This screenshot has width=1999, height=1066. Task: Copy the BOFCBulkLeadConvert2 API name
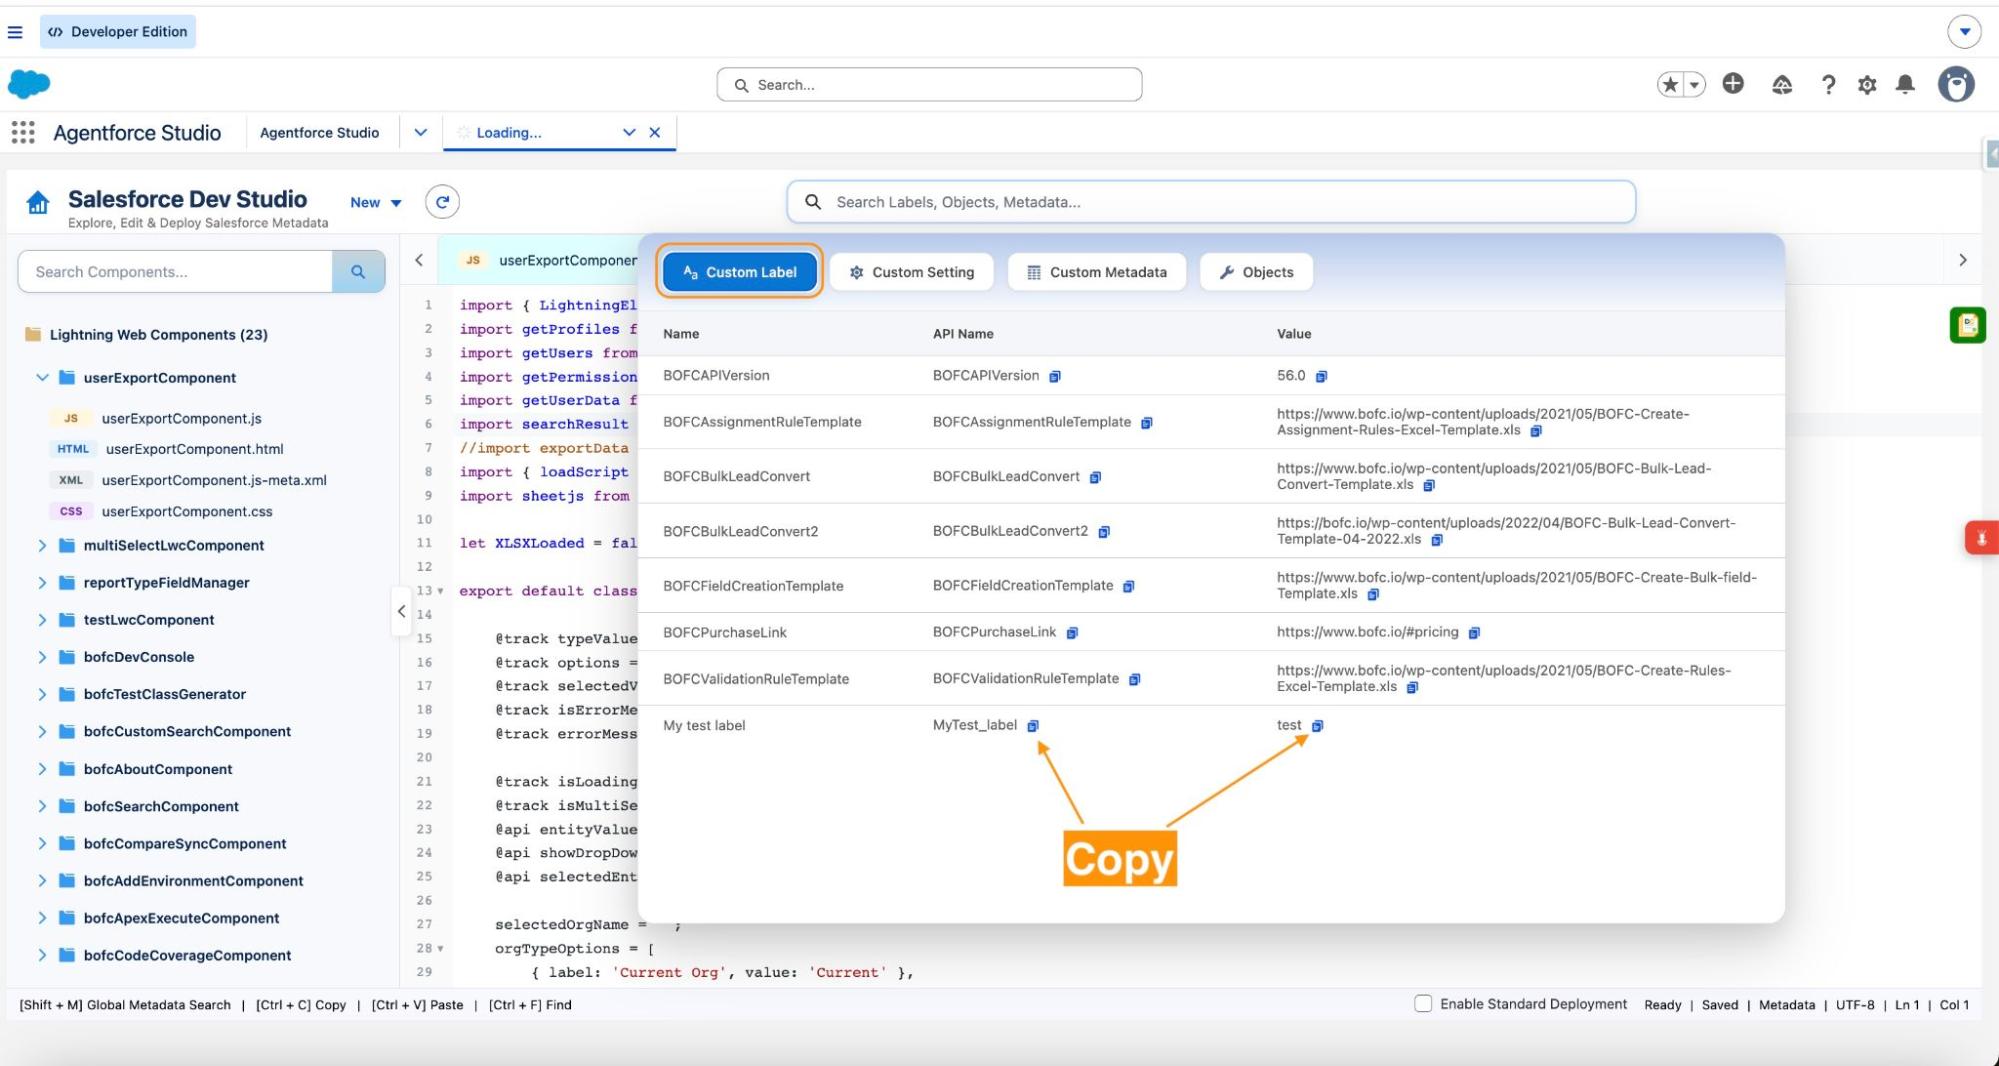click(1104, 532)
